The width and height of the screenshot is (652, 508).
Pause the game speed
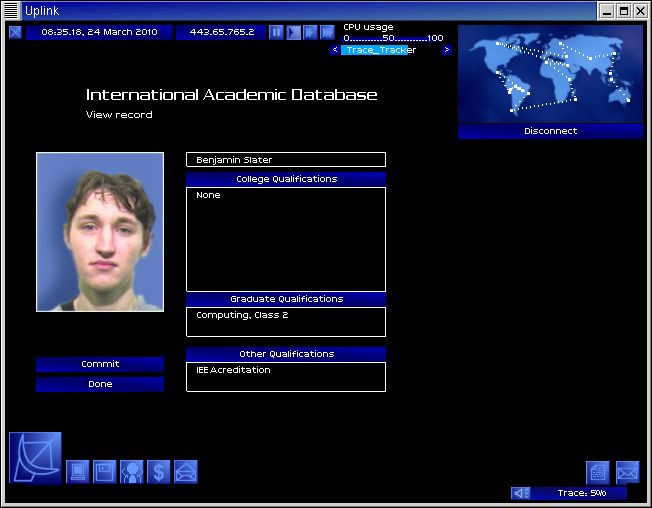pos(276,32)
